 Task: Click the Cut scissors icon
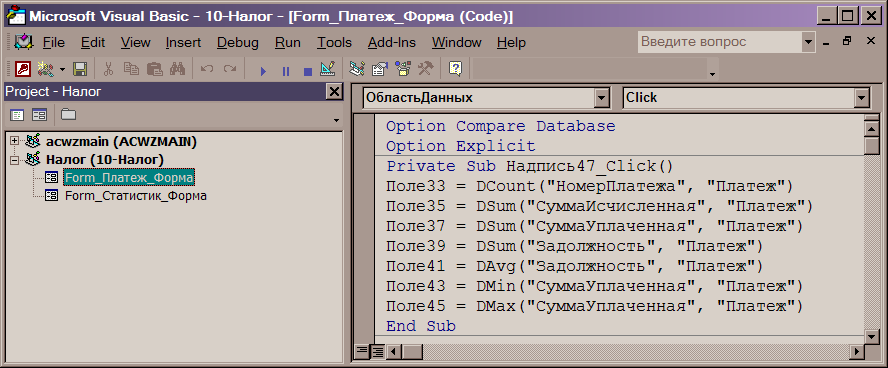pos(108,70)
